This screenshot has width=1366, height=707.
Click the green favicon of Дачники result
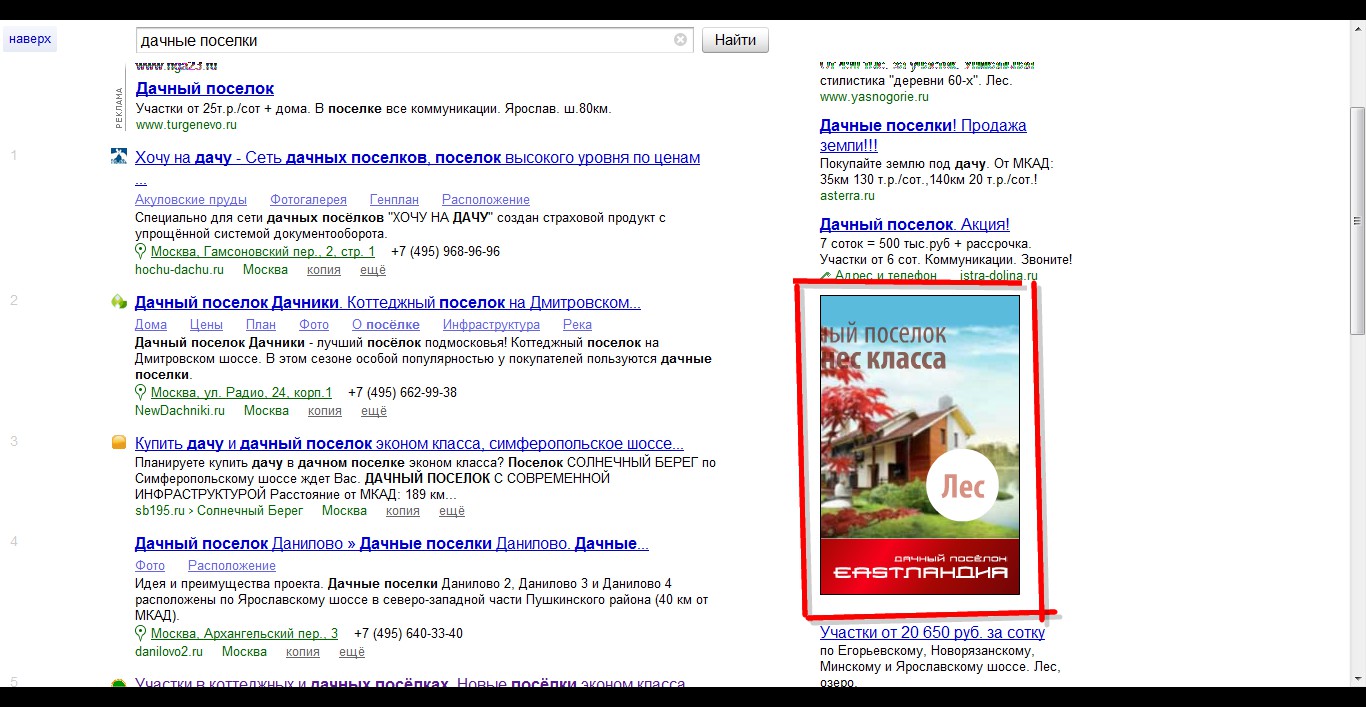[x=119, y=301]
